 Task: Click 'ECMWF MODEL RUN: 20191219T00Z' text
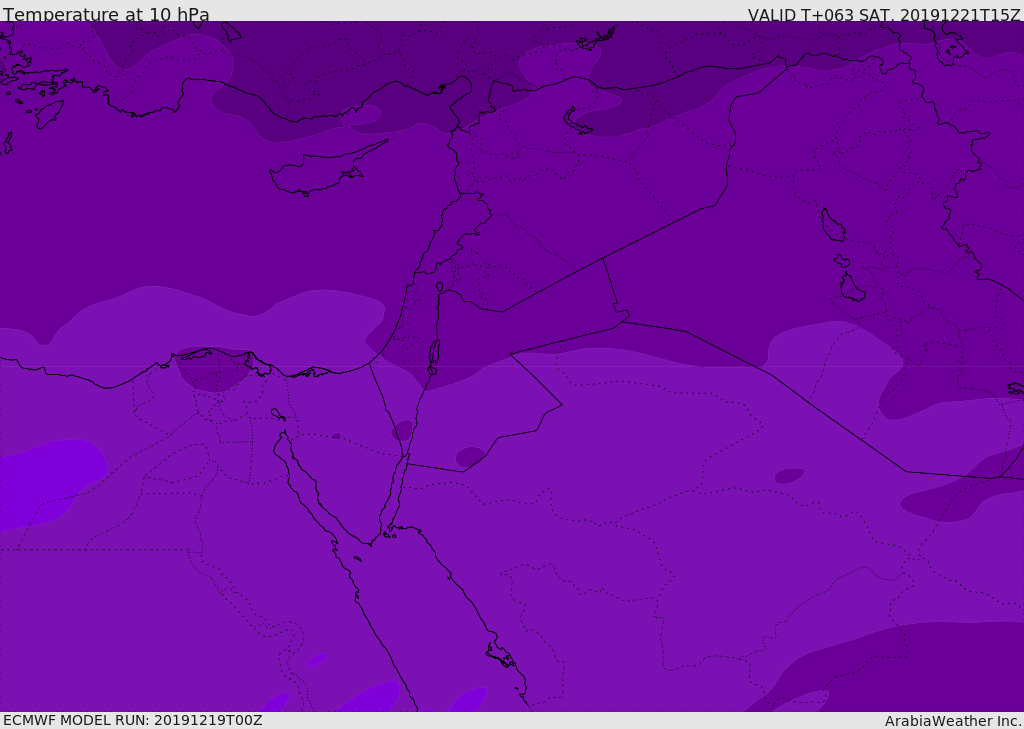point(133,720)
